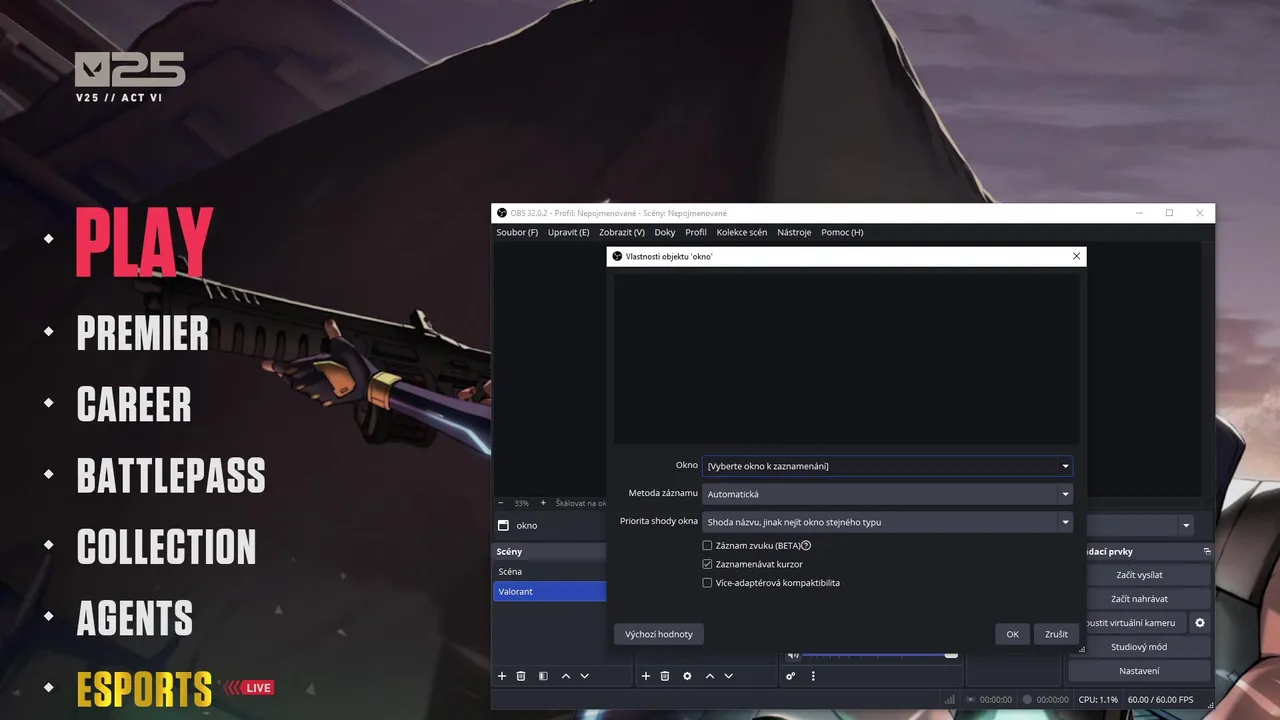Open scene filters icon in the Scény panel
Viewport: 1280px width, 720px height.
(x=543, y=676)
